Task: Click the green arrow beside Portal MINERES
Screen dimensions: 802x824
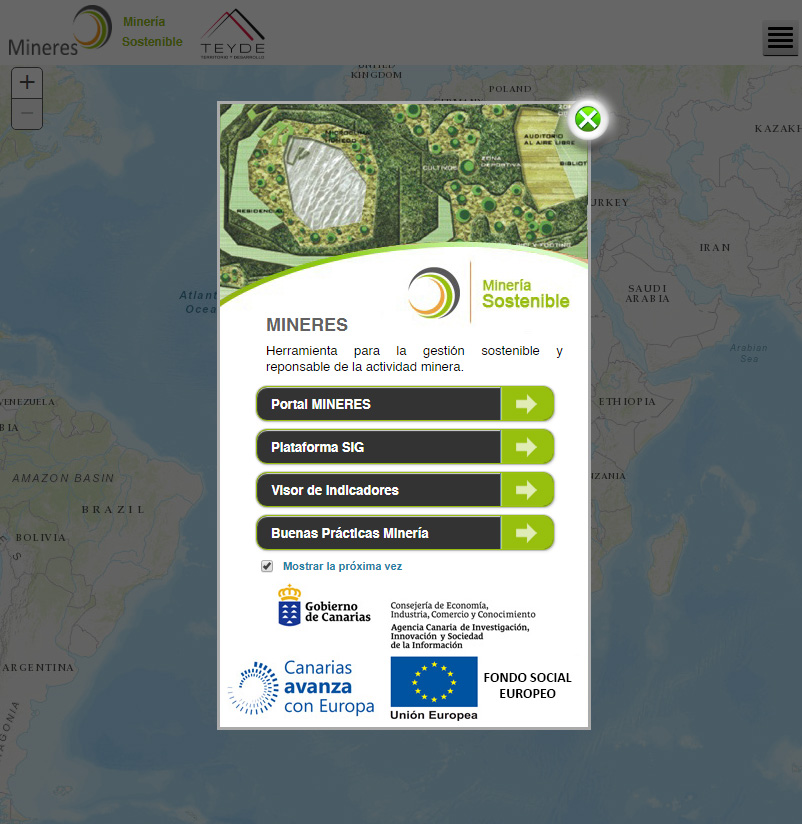Action: coord(526,404)
